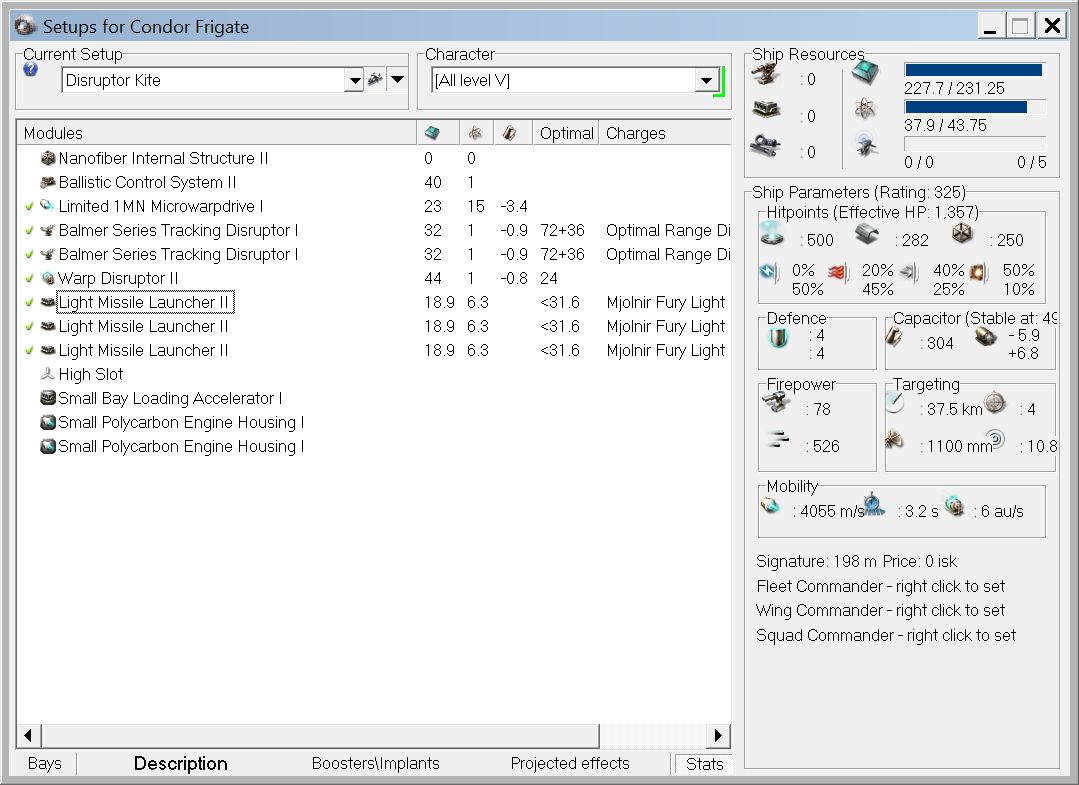Click the drone bandwidth icon
1079x785 pixels.
tap(865, 144)
